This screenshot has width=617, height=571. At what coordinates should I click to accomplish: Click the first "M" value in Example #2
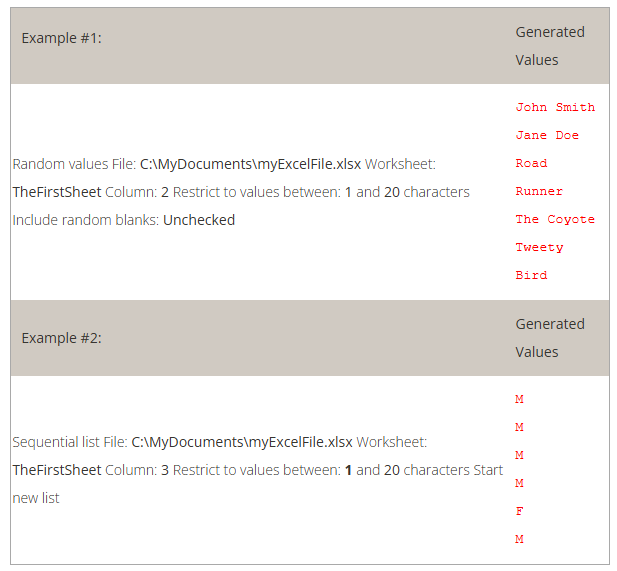[x=519, y=399]
